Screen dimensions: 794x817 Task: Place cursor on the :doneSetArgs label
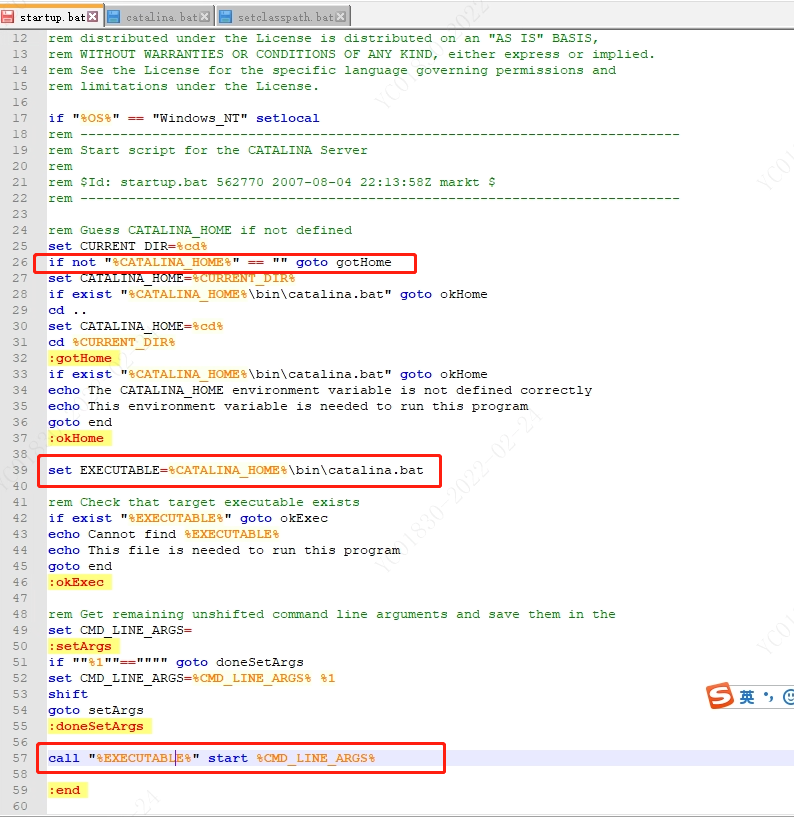pyautogui.click(x=96, y=726)
